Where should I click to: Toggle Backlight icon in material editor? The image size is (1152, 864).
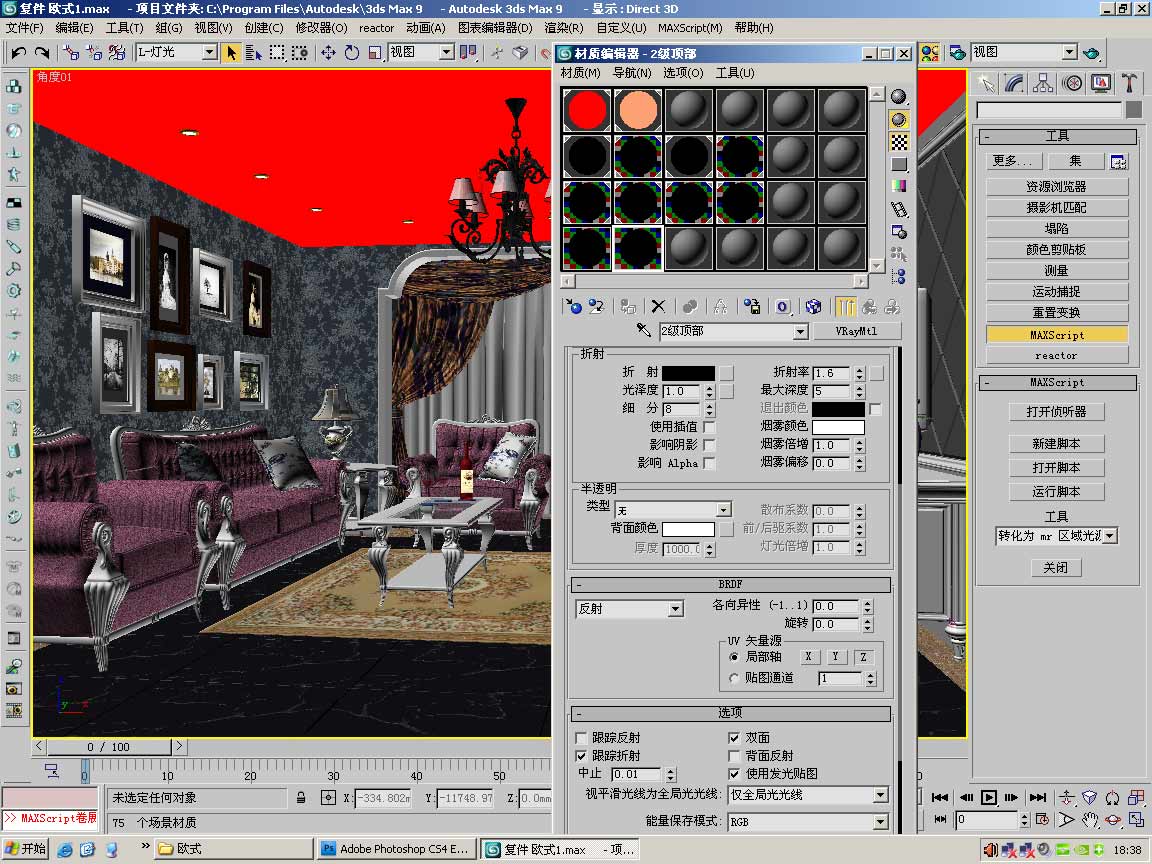point(899,120)
